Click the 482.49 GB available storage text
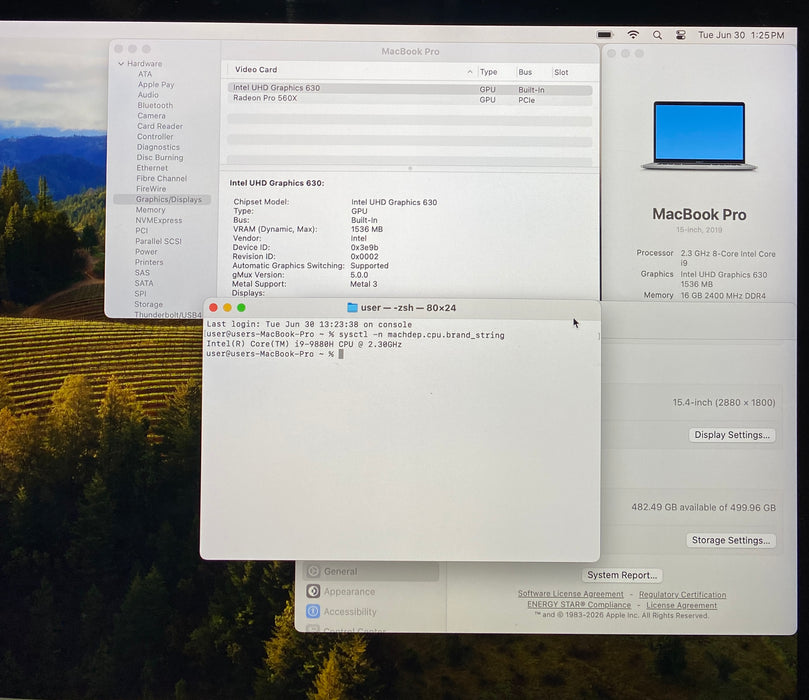 click(703, 508)
